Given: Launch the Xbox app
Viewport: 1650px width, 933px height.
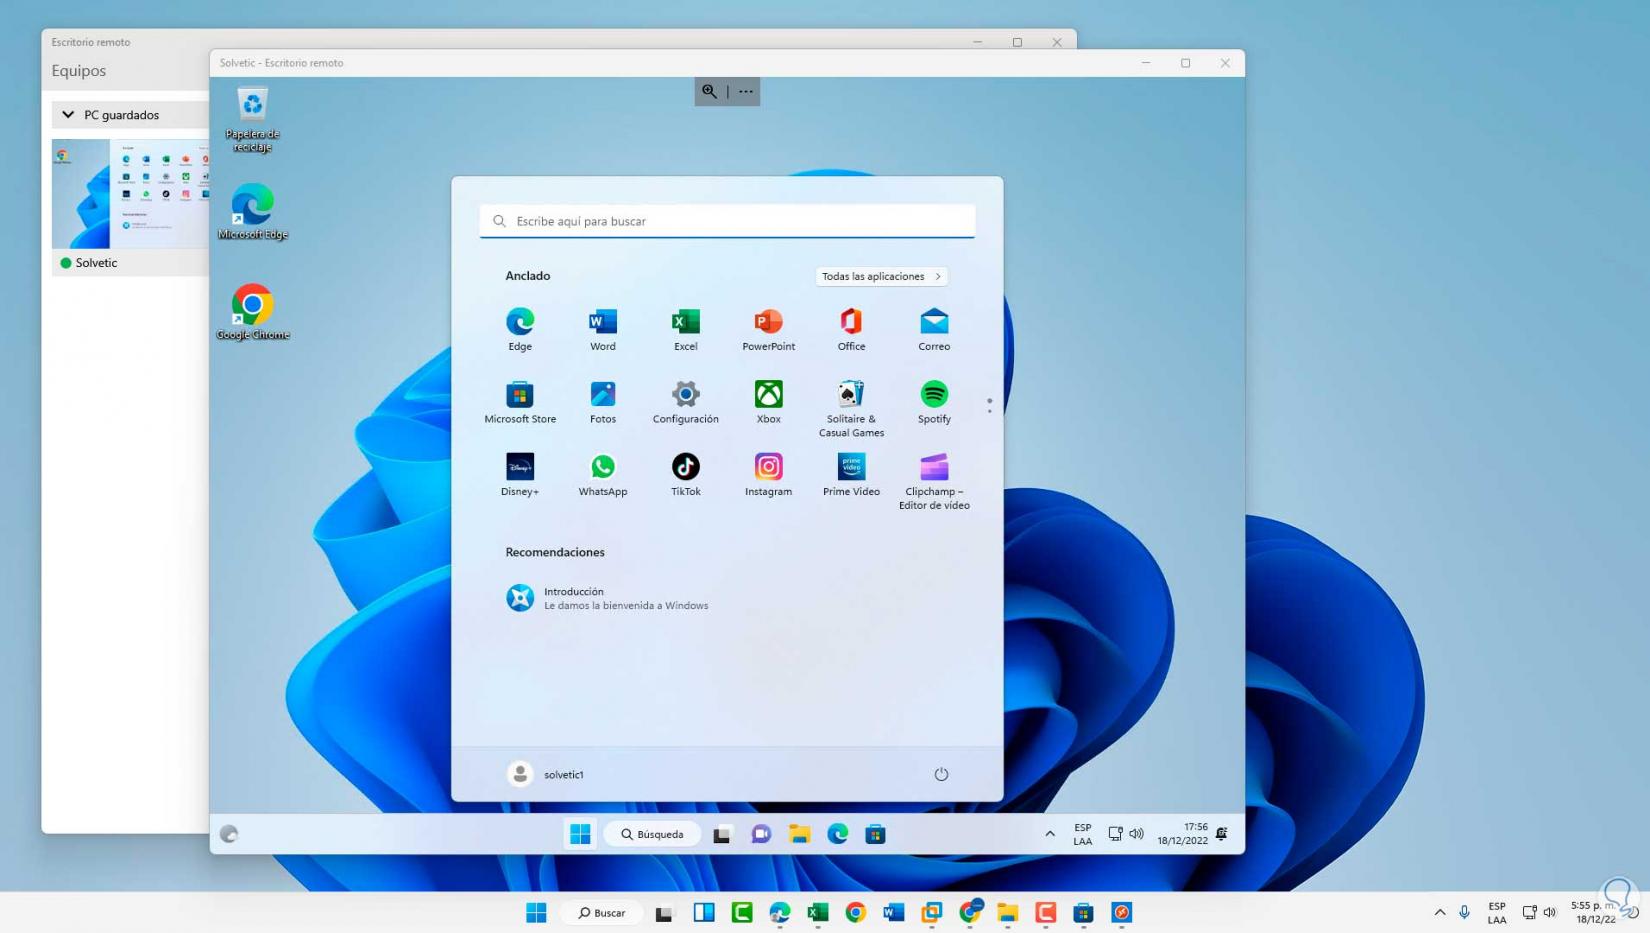Looking at the screenshot, I should pos(768,402).
